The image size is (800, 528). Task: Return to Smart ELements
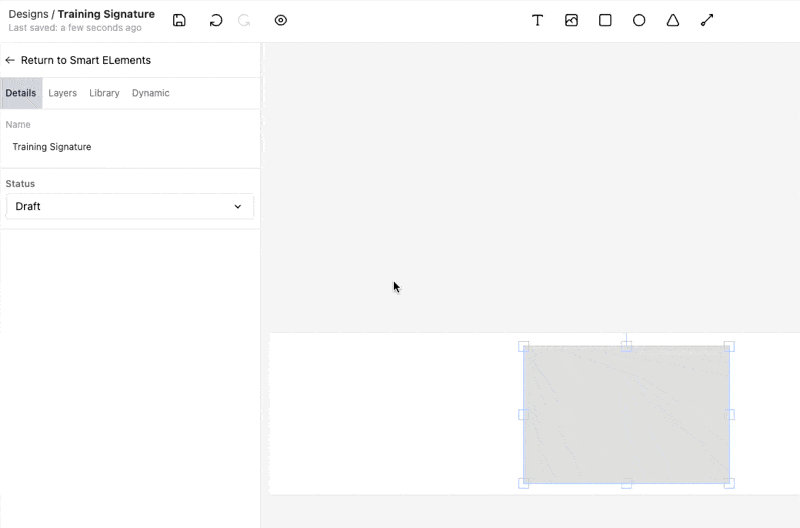click(86, 60)
